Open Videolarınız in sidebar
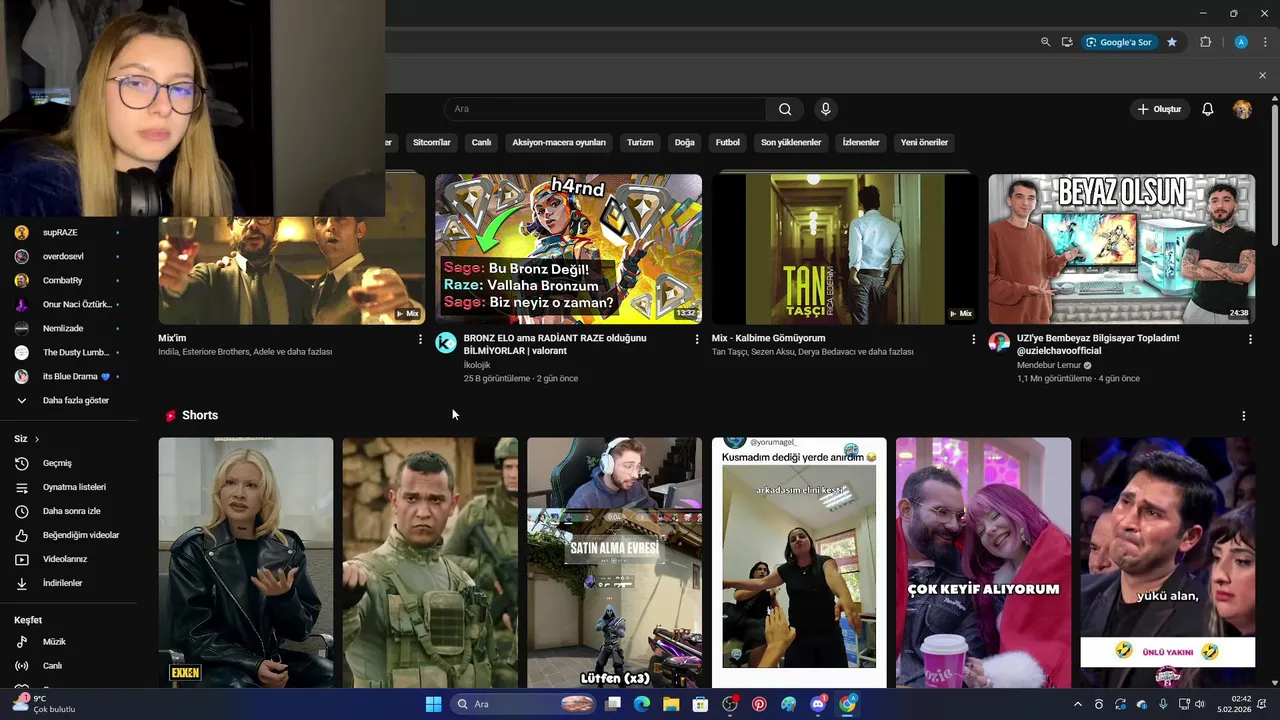This screenshot has height=720, width=1280. [x=68, y=559]
